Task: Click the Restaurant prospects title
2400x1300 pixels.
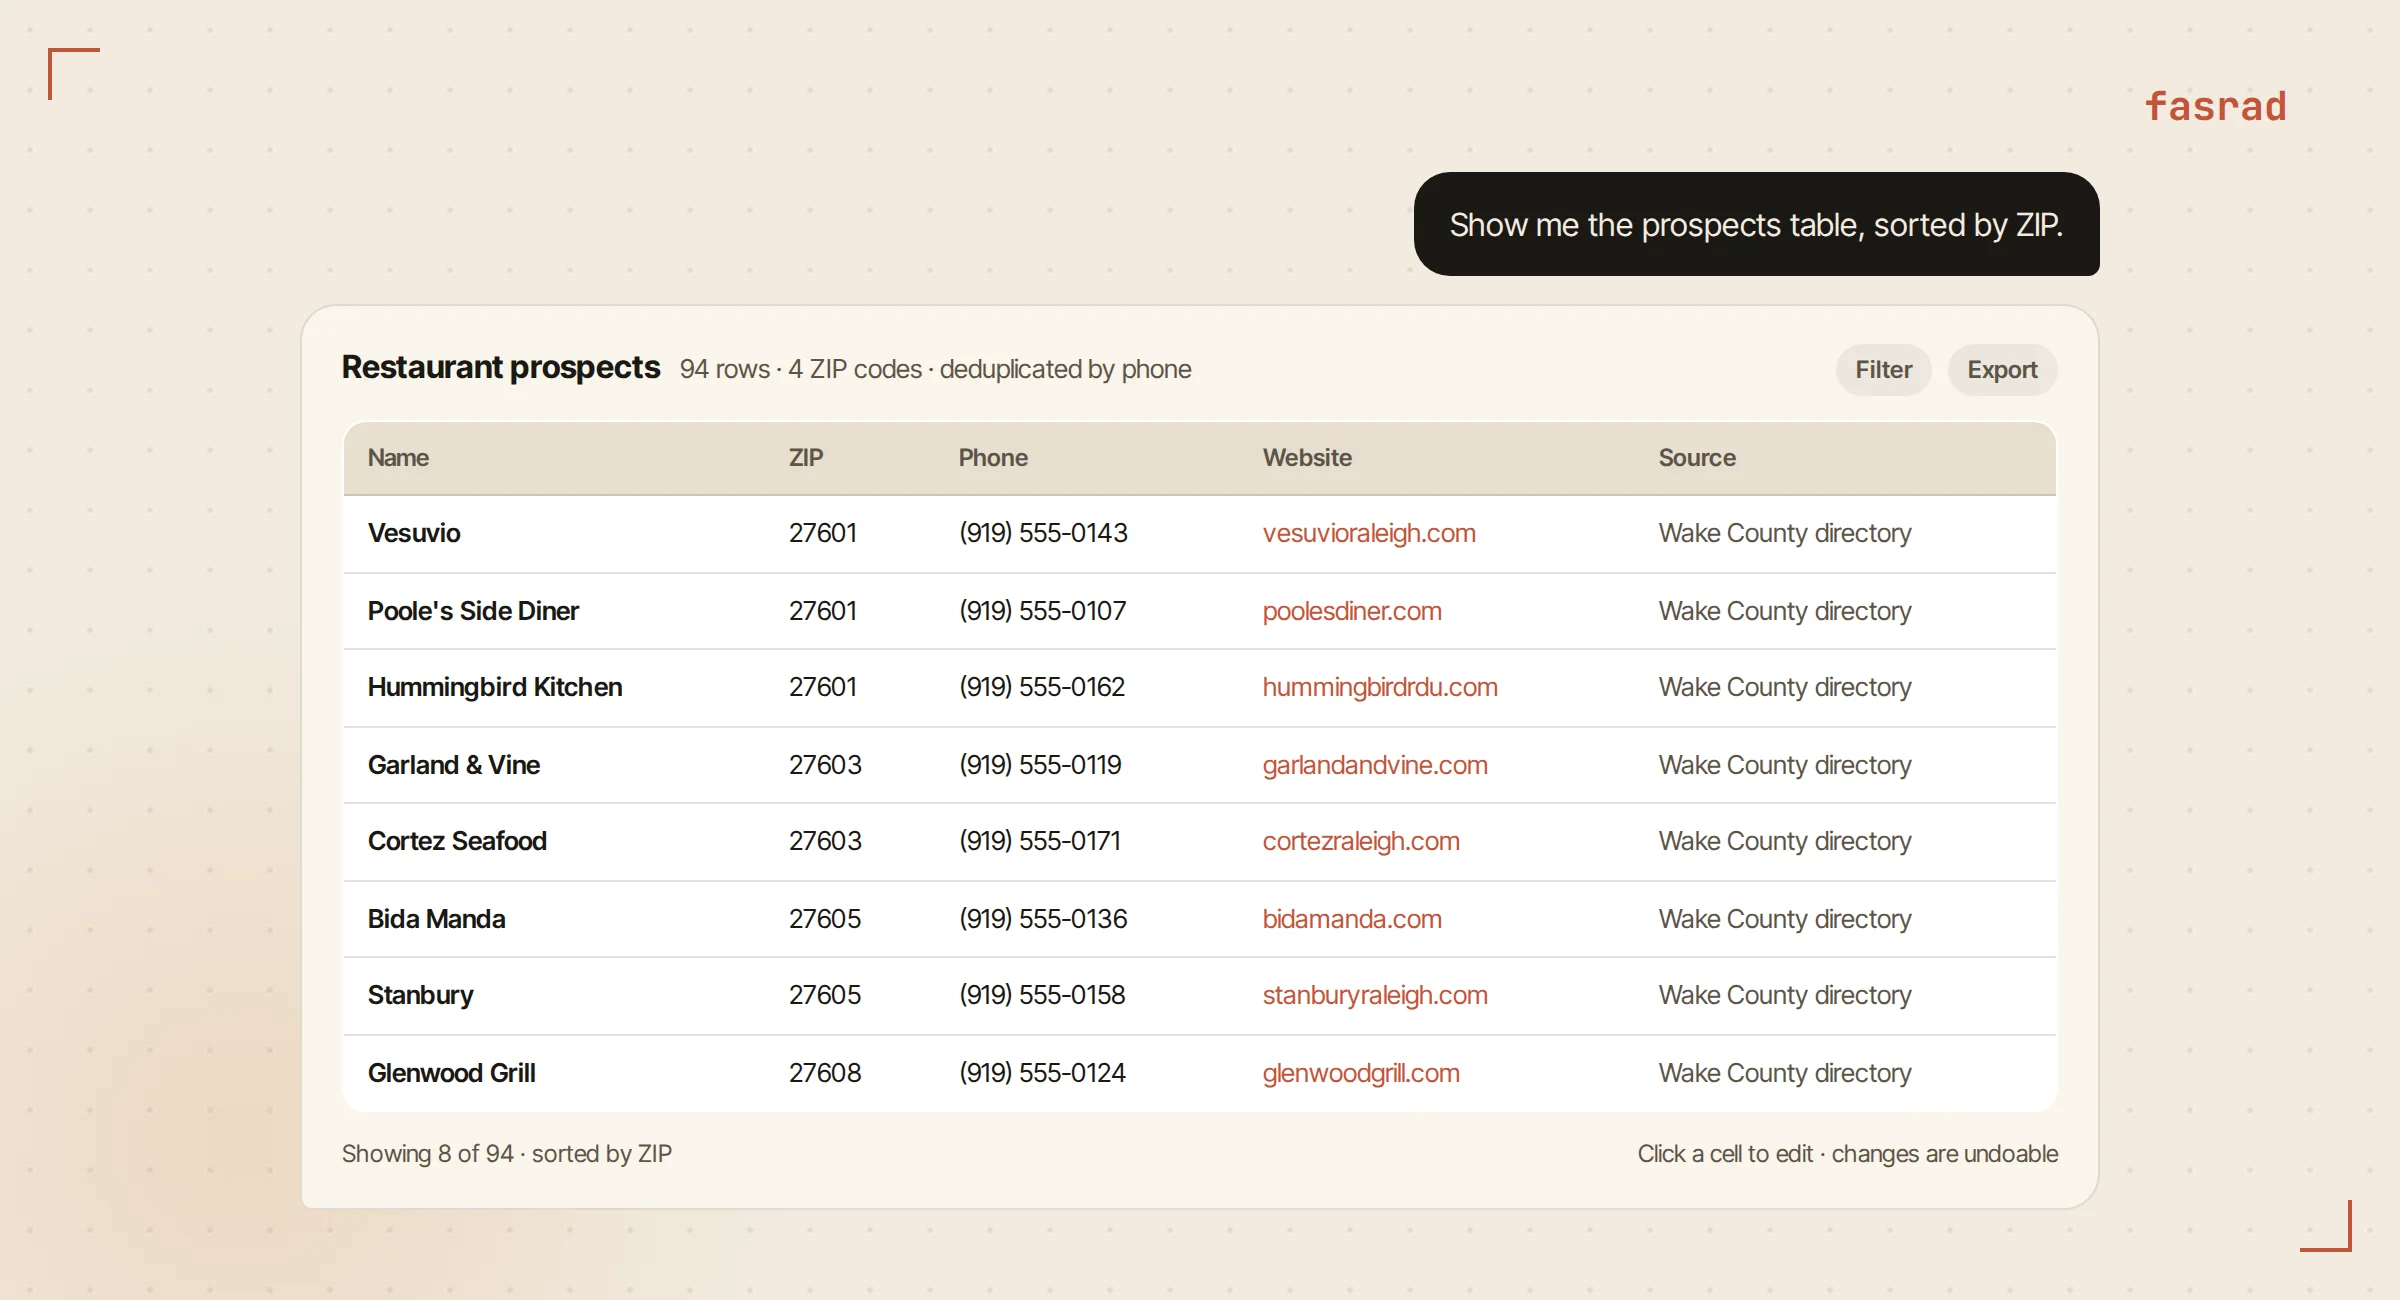Action: pos(501,368)
